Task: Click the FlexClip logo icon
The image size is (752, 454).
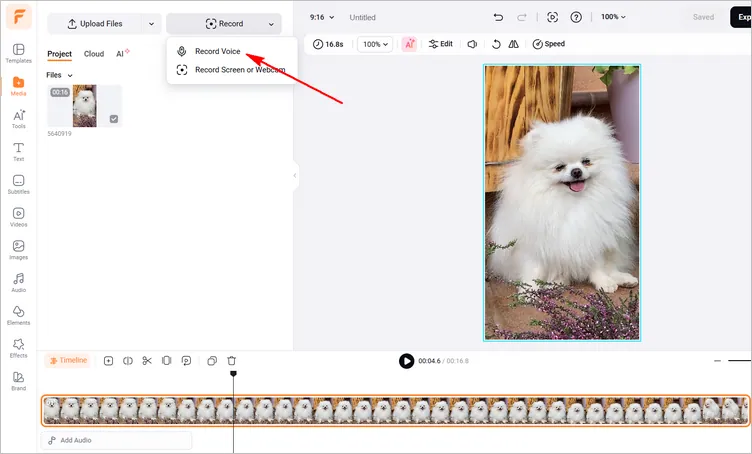Action: [x=19, y=17]
